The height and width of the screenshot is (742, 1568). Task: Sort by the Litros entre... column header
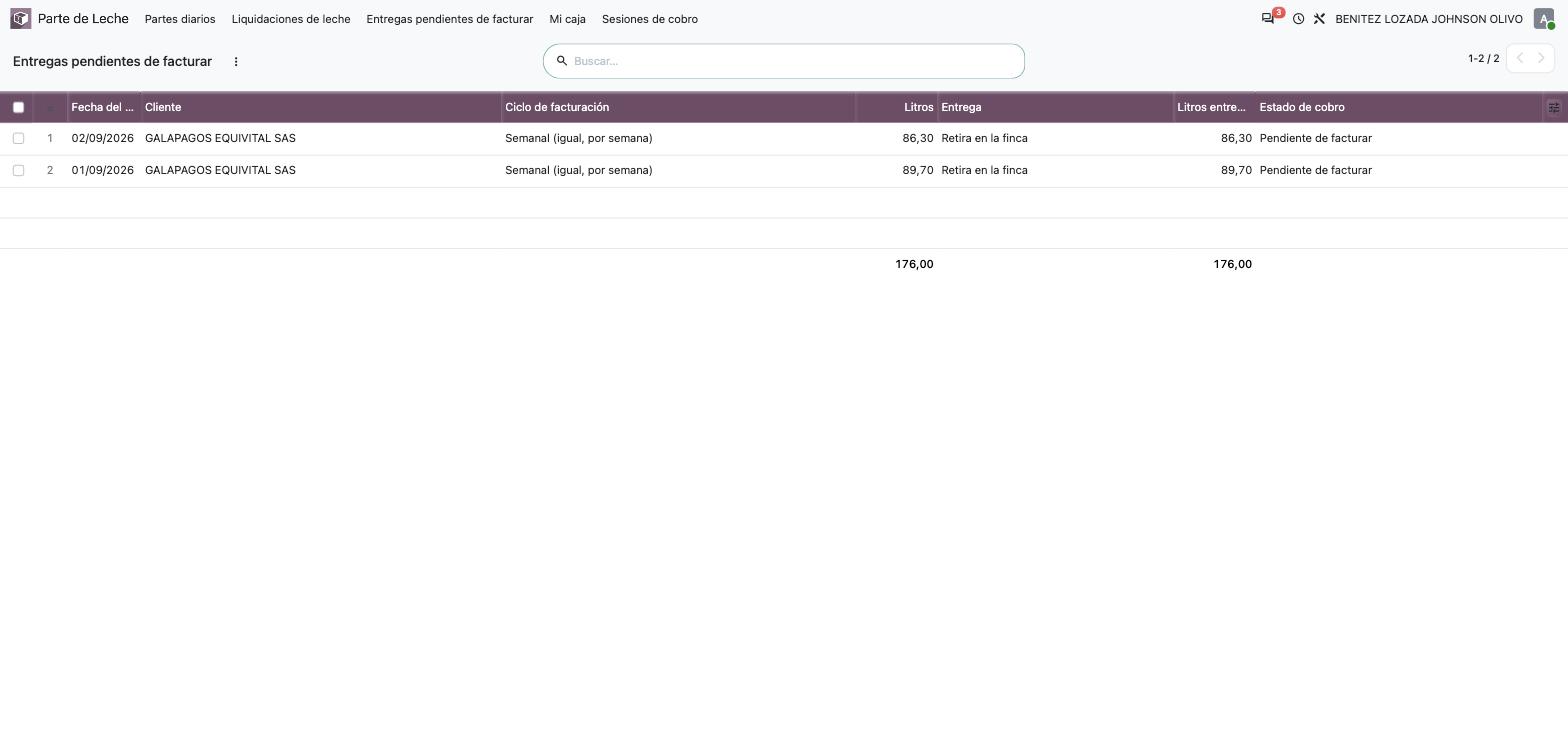(1214, 107)
